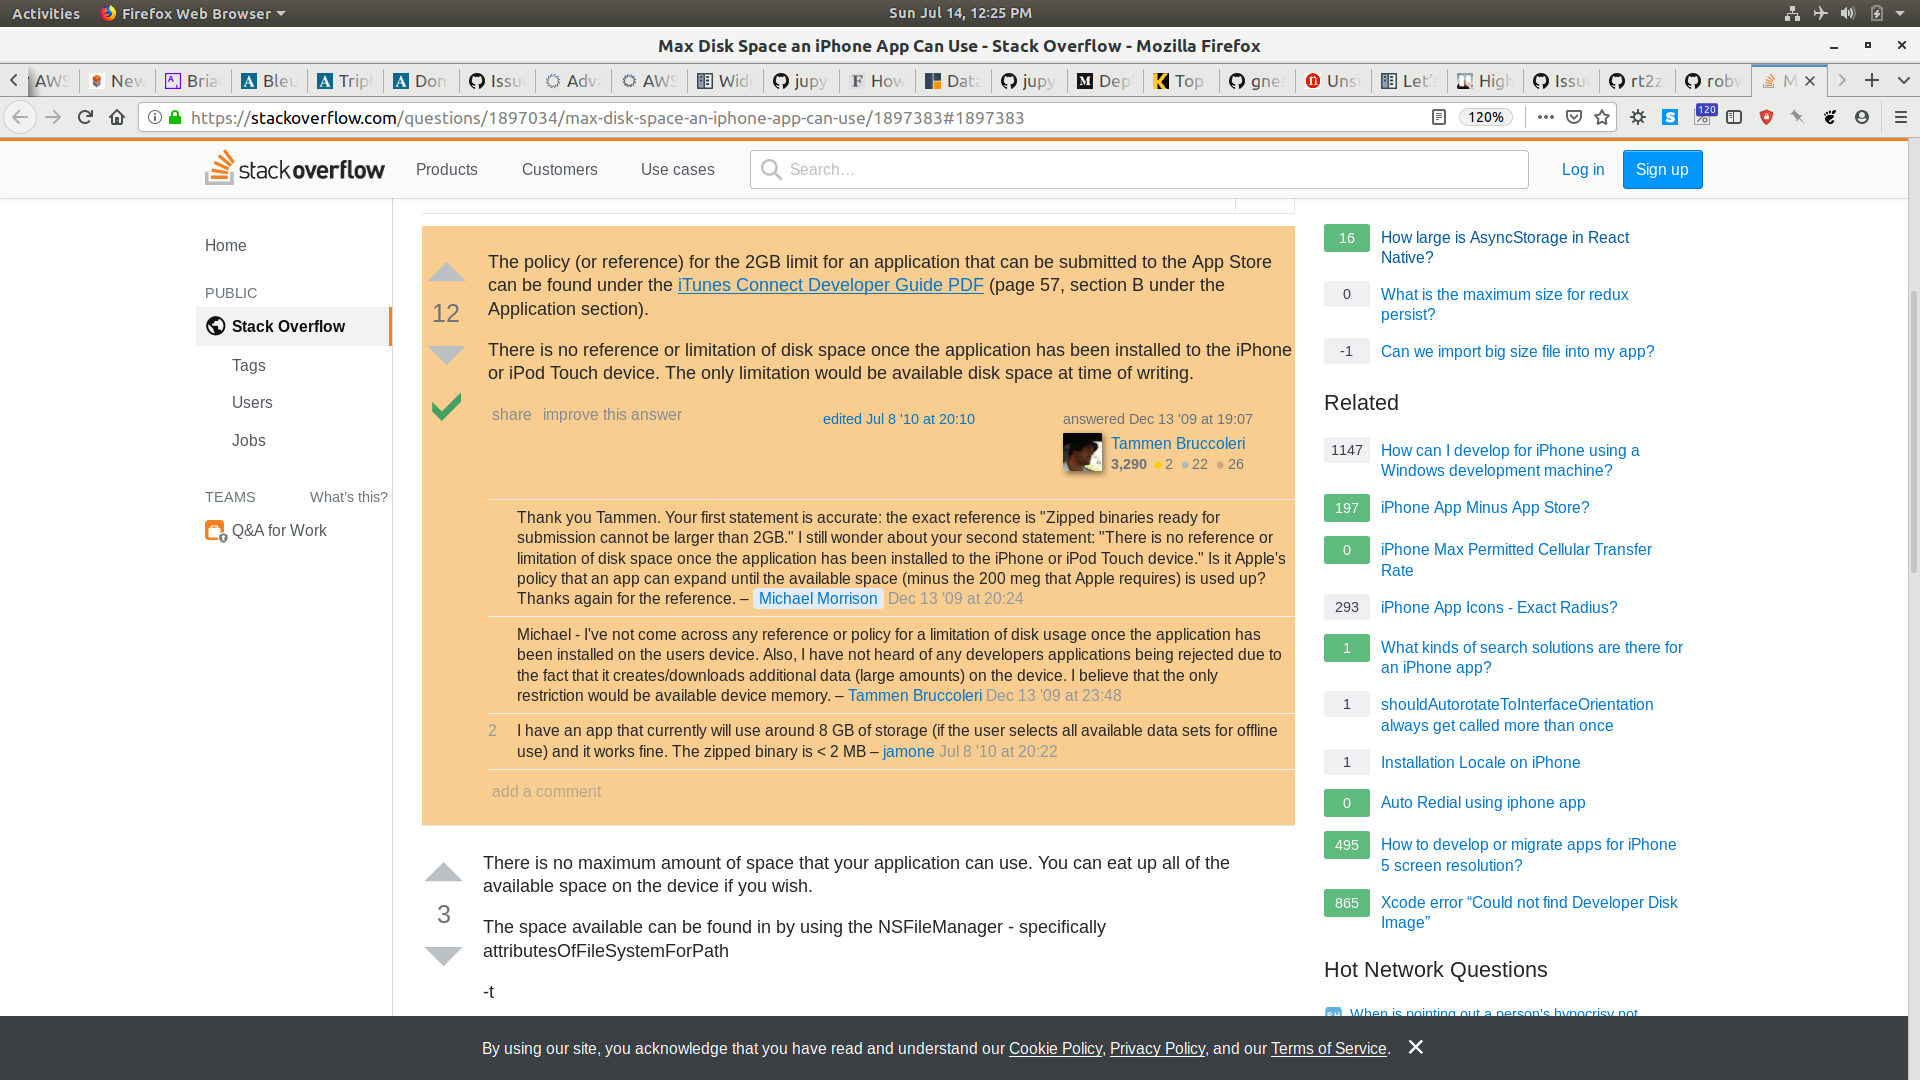Viewport: 1920px width, 1080px height.
Task: Open the extension with the 120 badge
Action: [x=1703, y=115]
